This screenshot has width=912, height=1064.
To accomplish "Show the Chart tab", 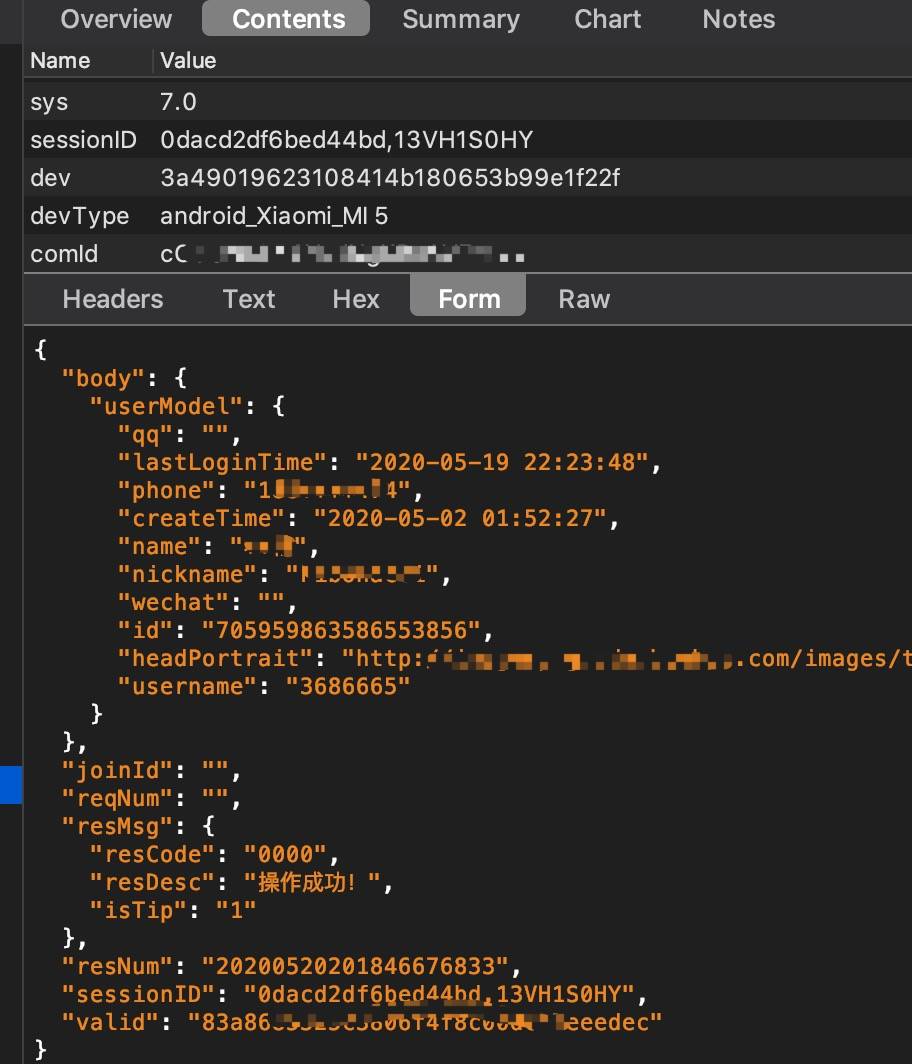I will [x=608, y=19].
